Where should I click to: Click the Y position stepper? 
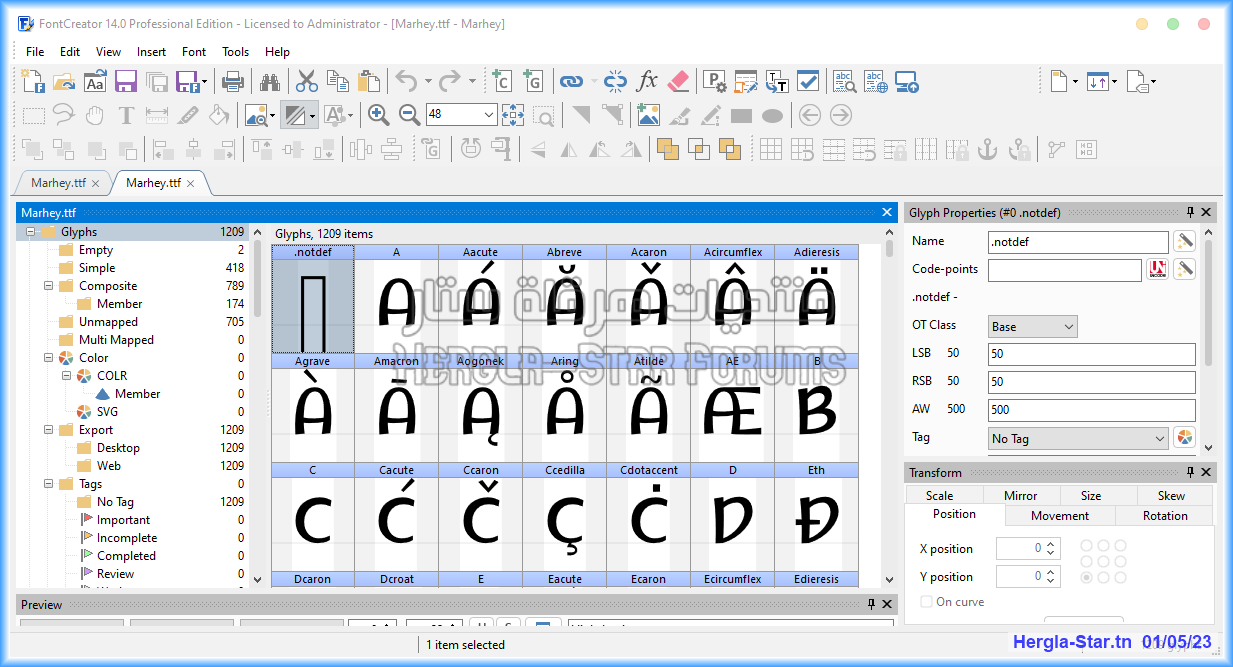[1051, 576]
